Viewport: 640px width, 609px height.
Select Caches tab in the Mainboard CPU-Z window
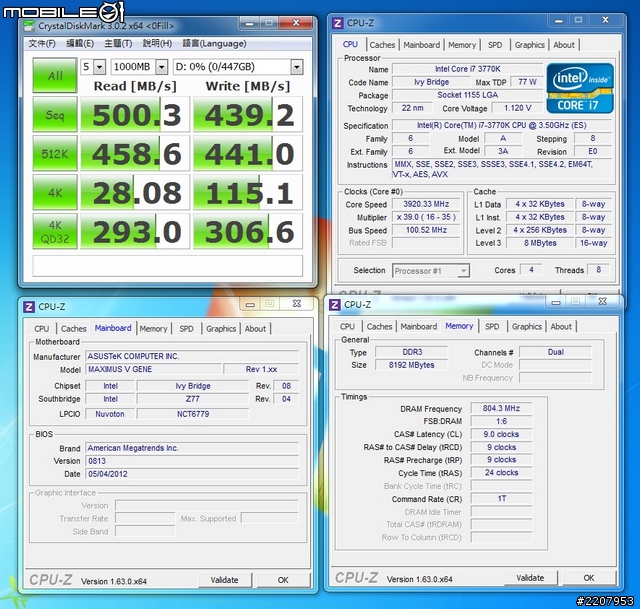(x=73, y=329)
